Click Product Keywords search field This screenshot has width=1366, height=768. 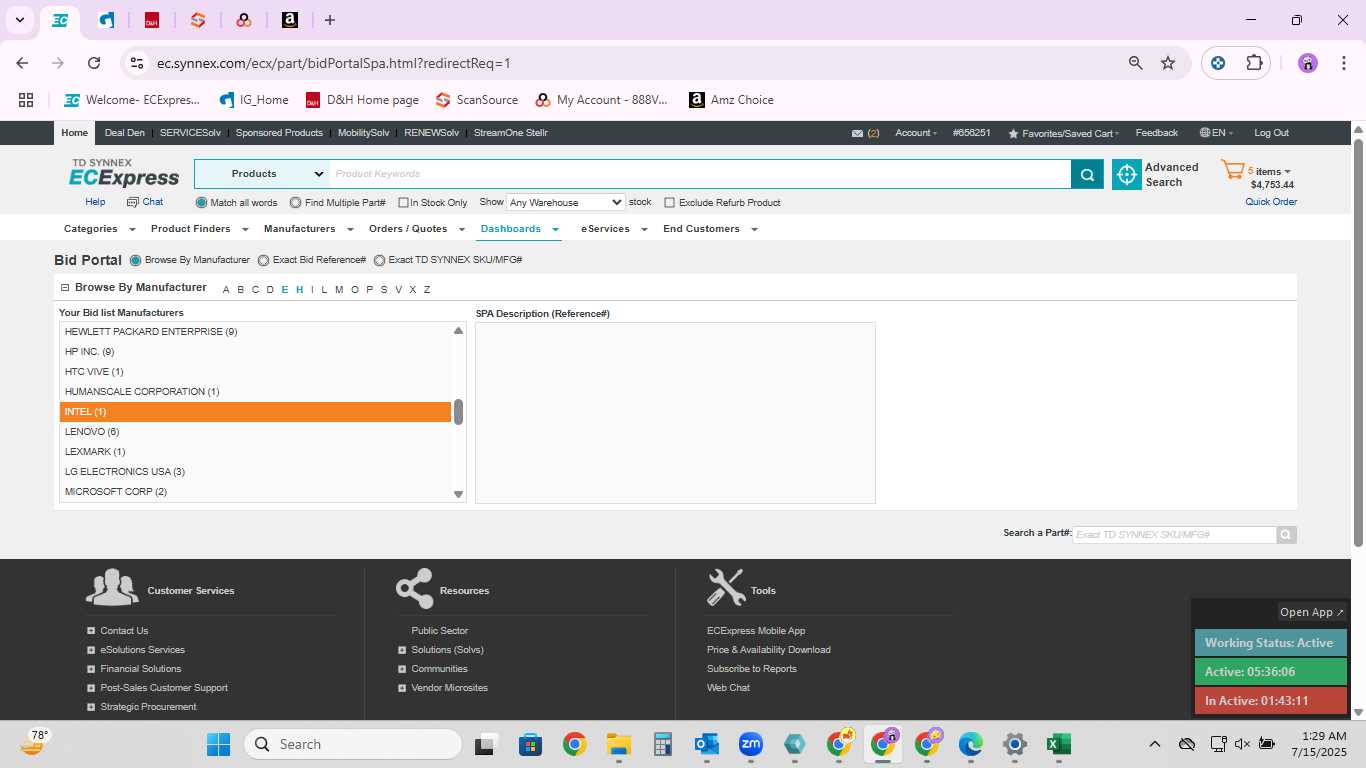[x=700, y=174]
